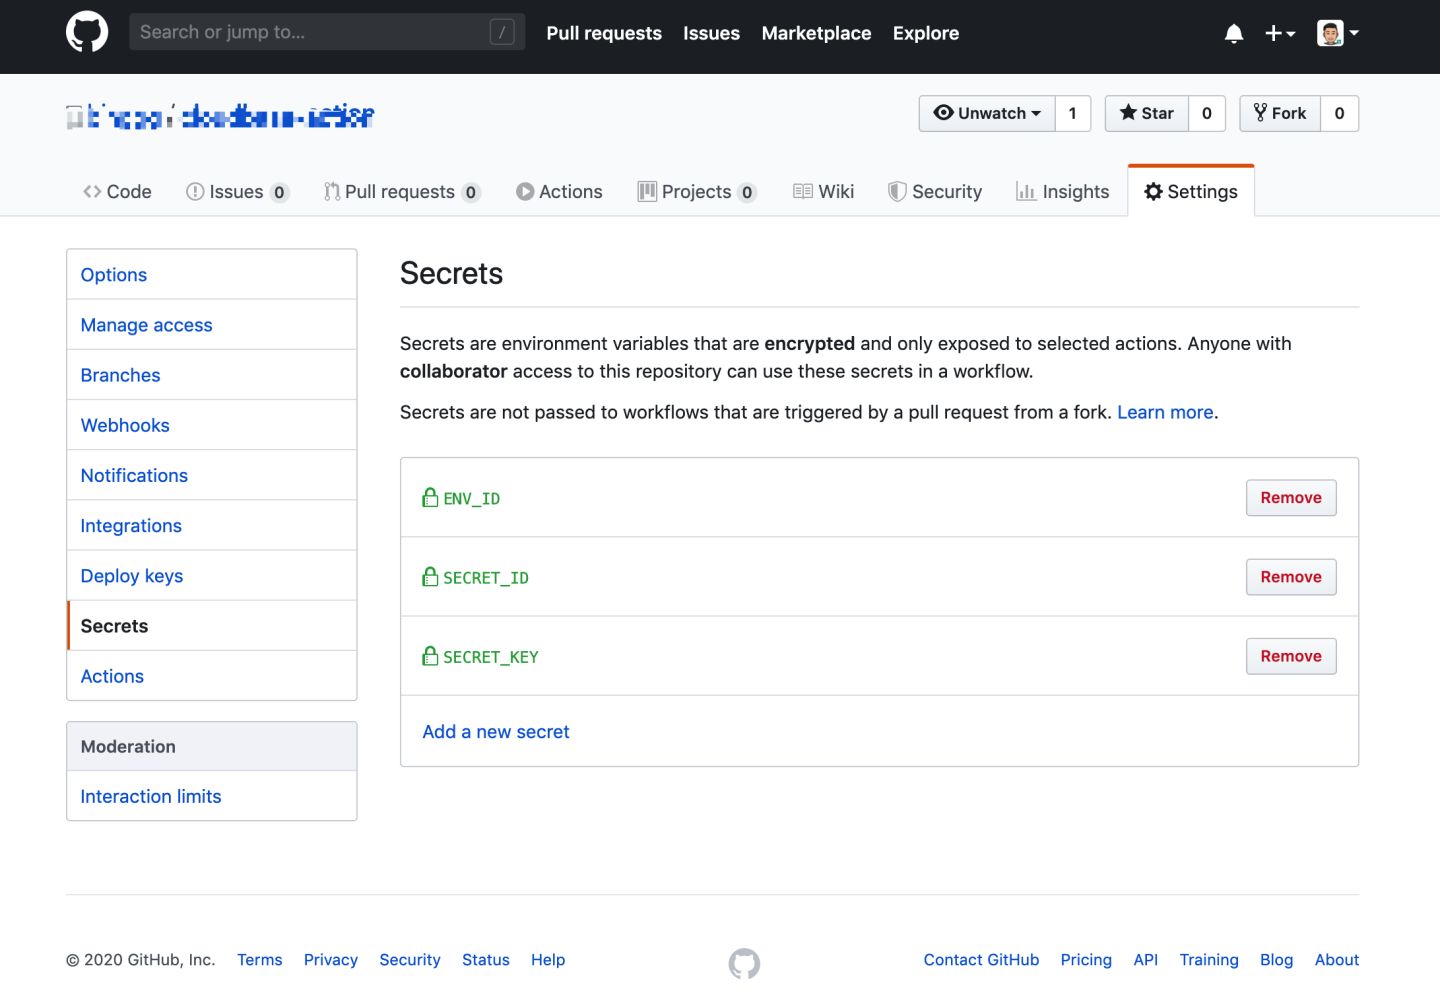This screenshot has width=1440, height=993.
Task: Go to the Code tab
Action: click(x=117, y=191)
